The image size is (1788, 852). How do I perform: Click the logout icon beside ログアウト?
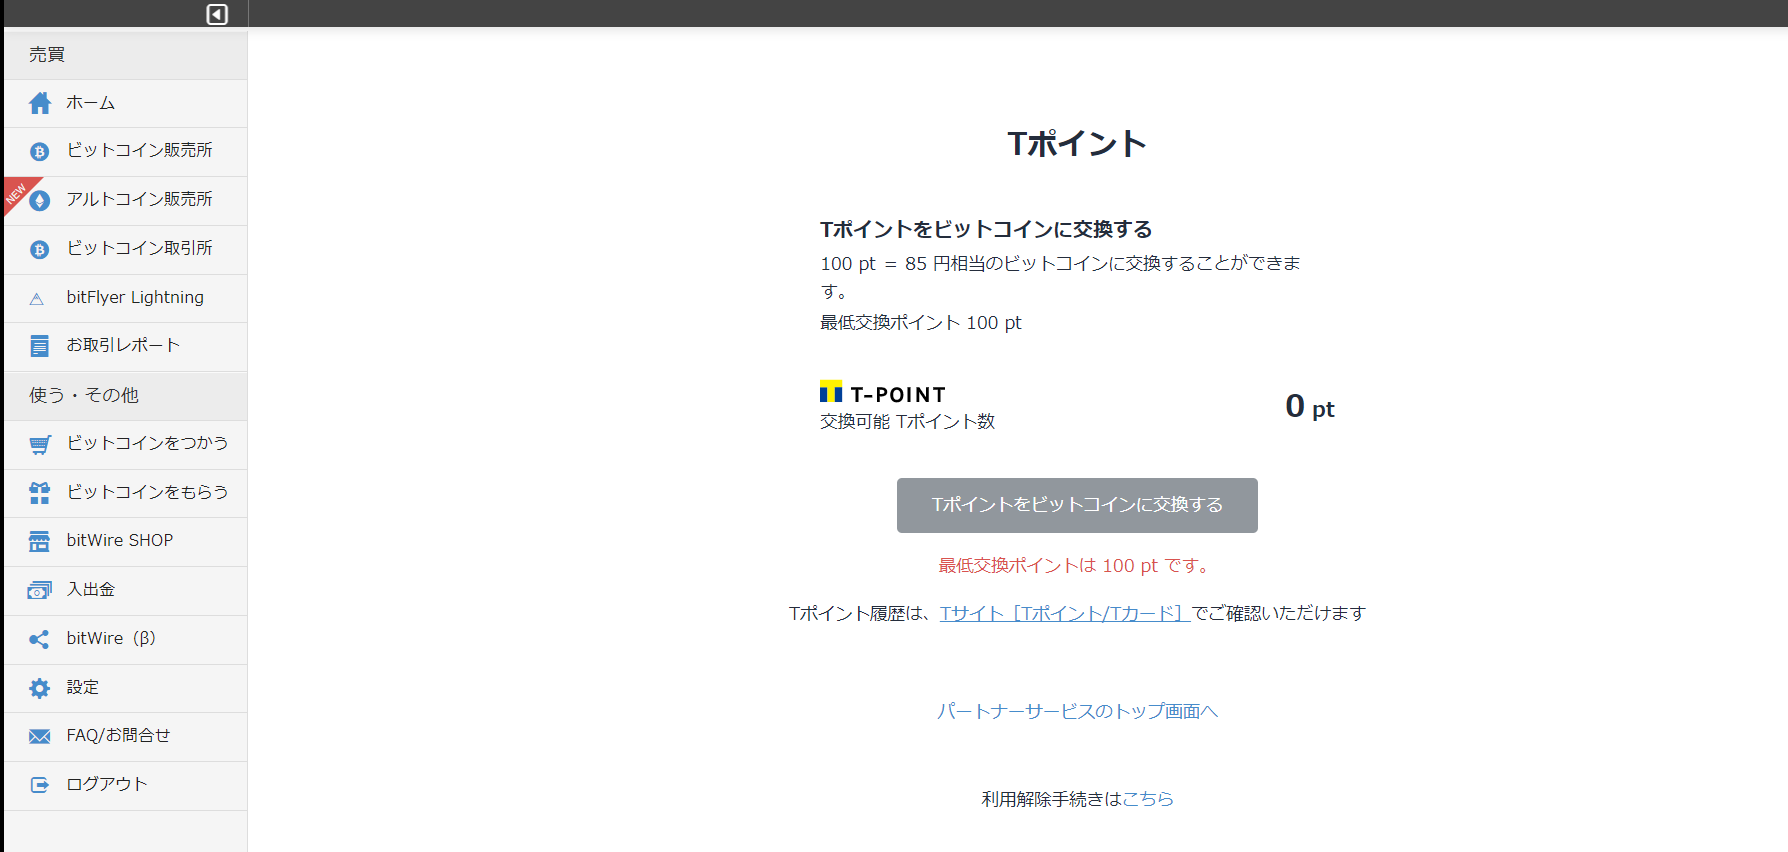pos(40,785)
